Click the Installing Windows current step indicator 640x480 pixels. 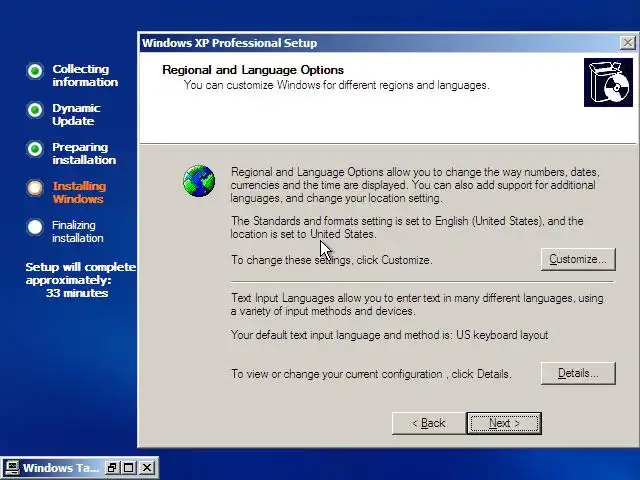(x=35, y=188)
